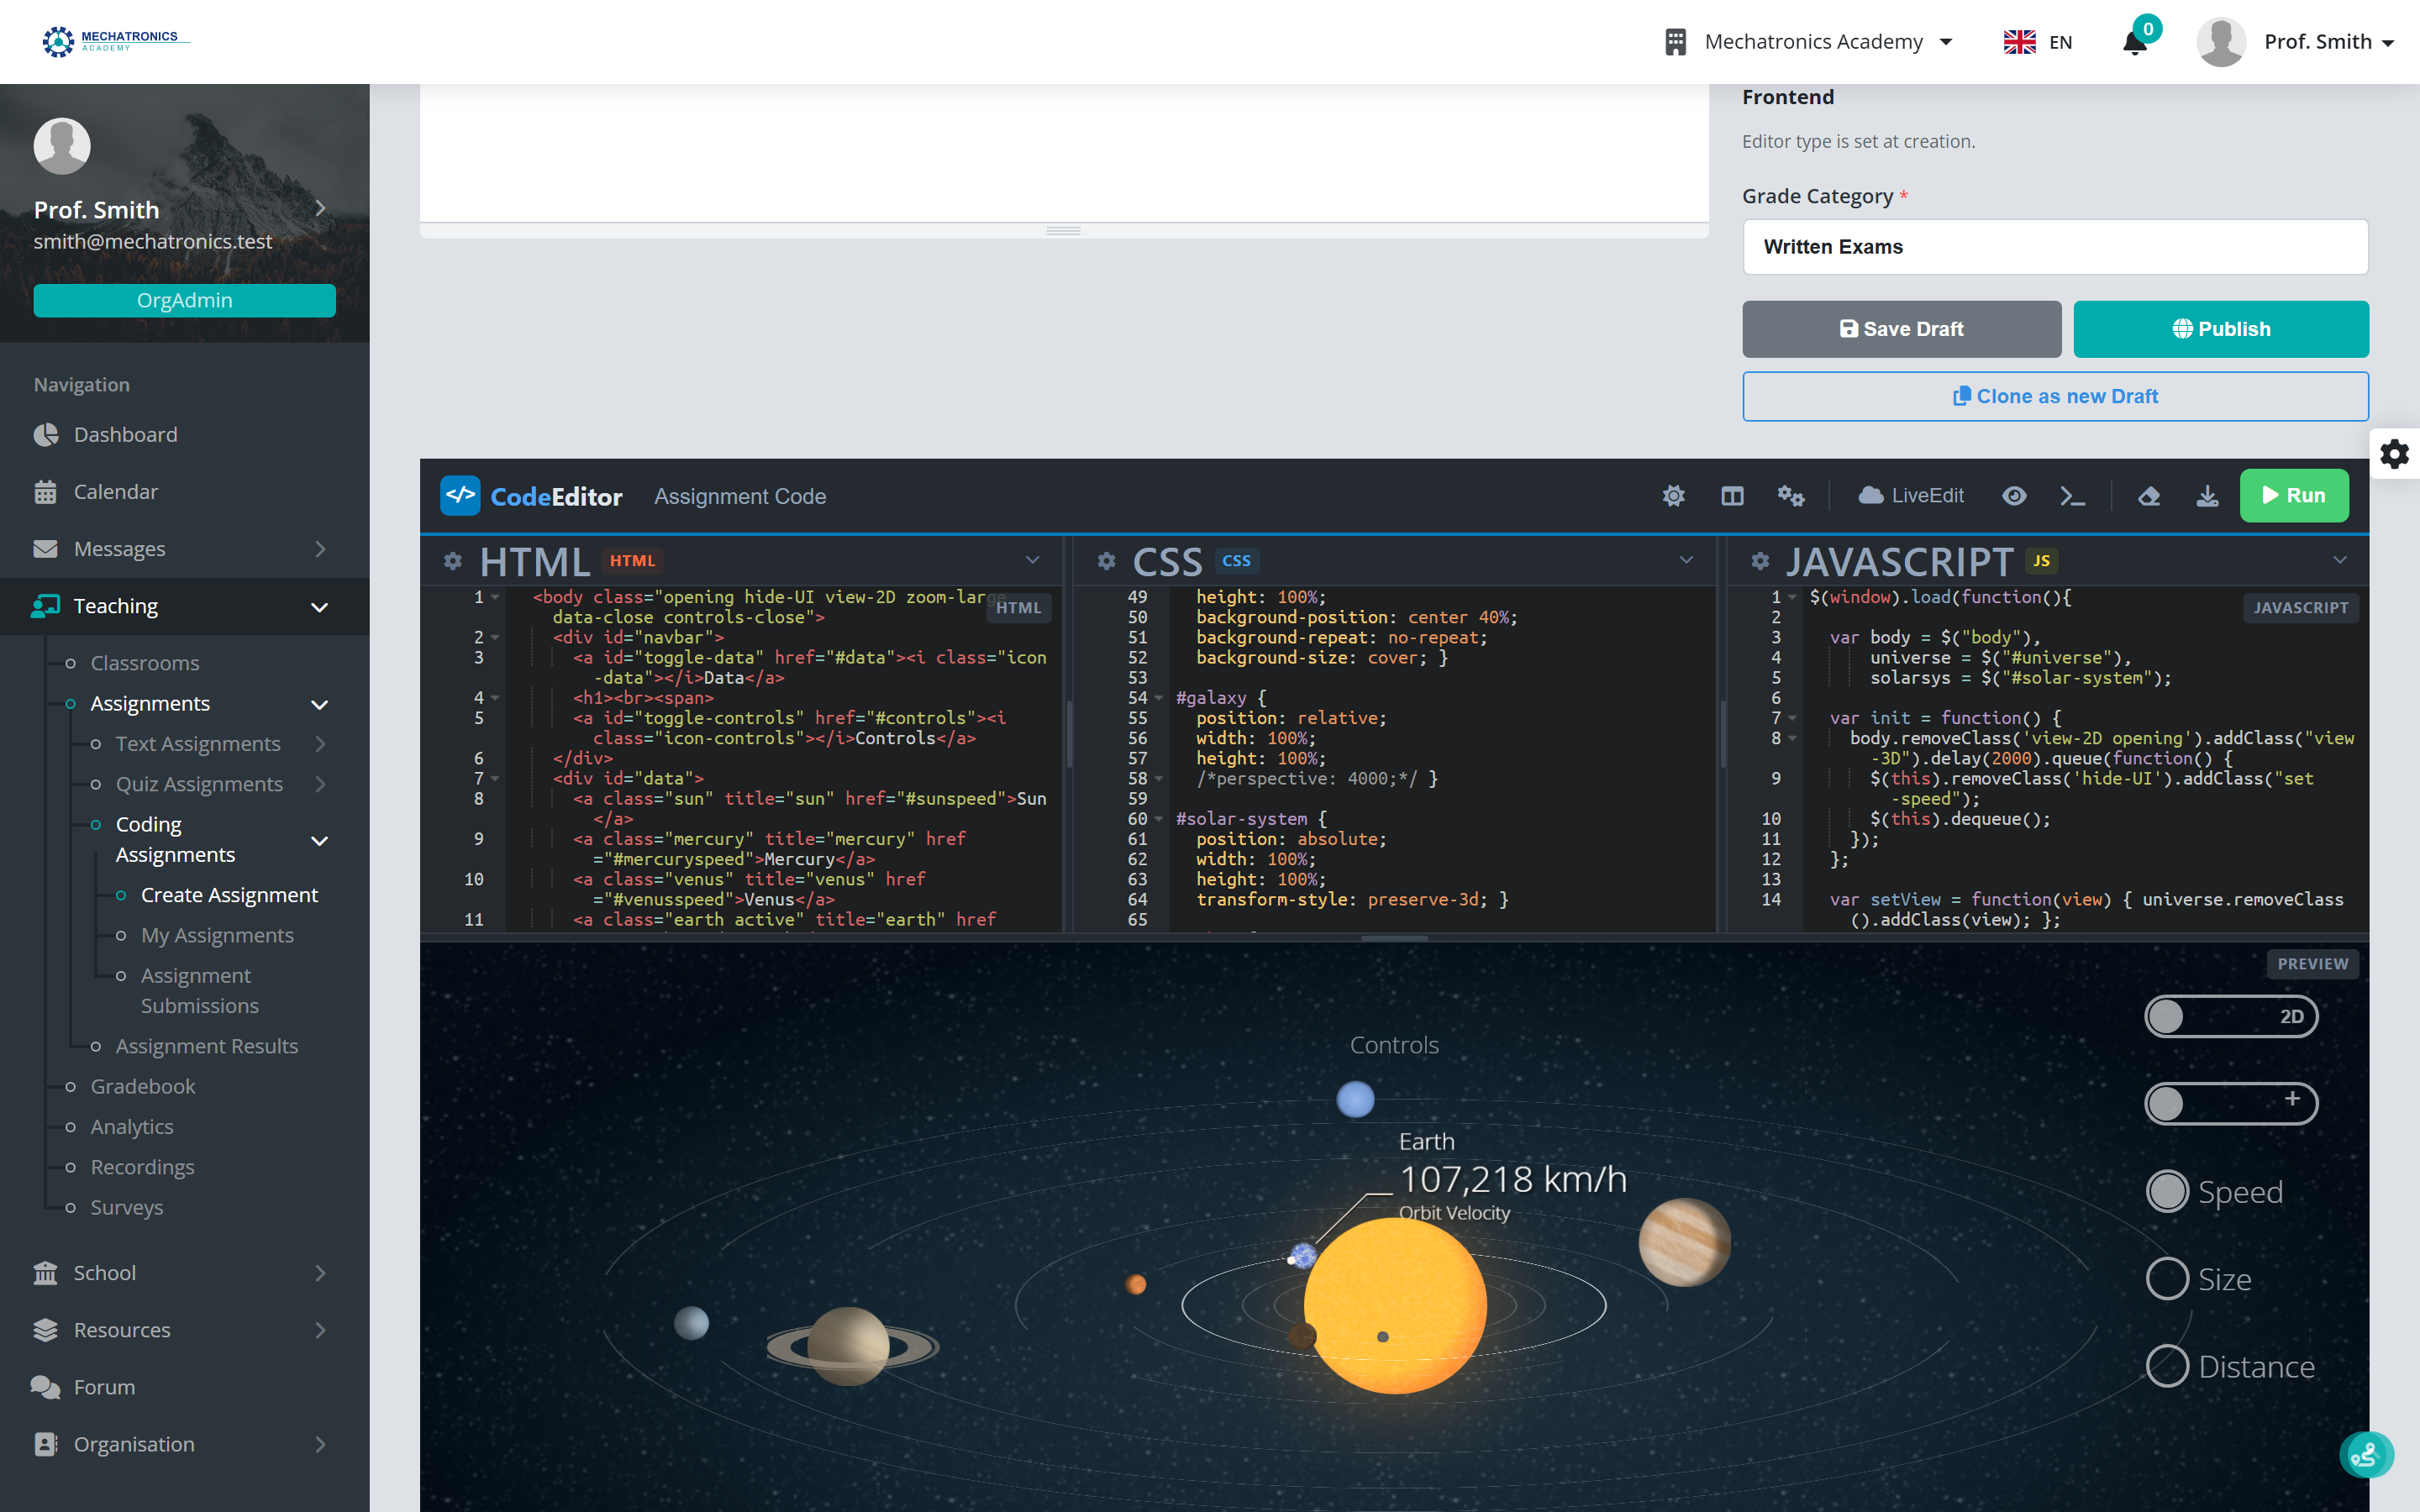Clone as new Draft
The image size is (2420, 1512).
click(x=2055, y=396)
